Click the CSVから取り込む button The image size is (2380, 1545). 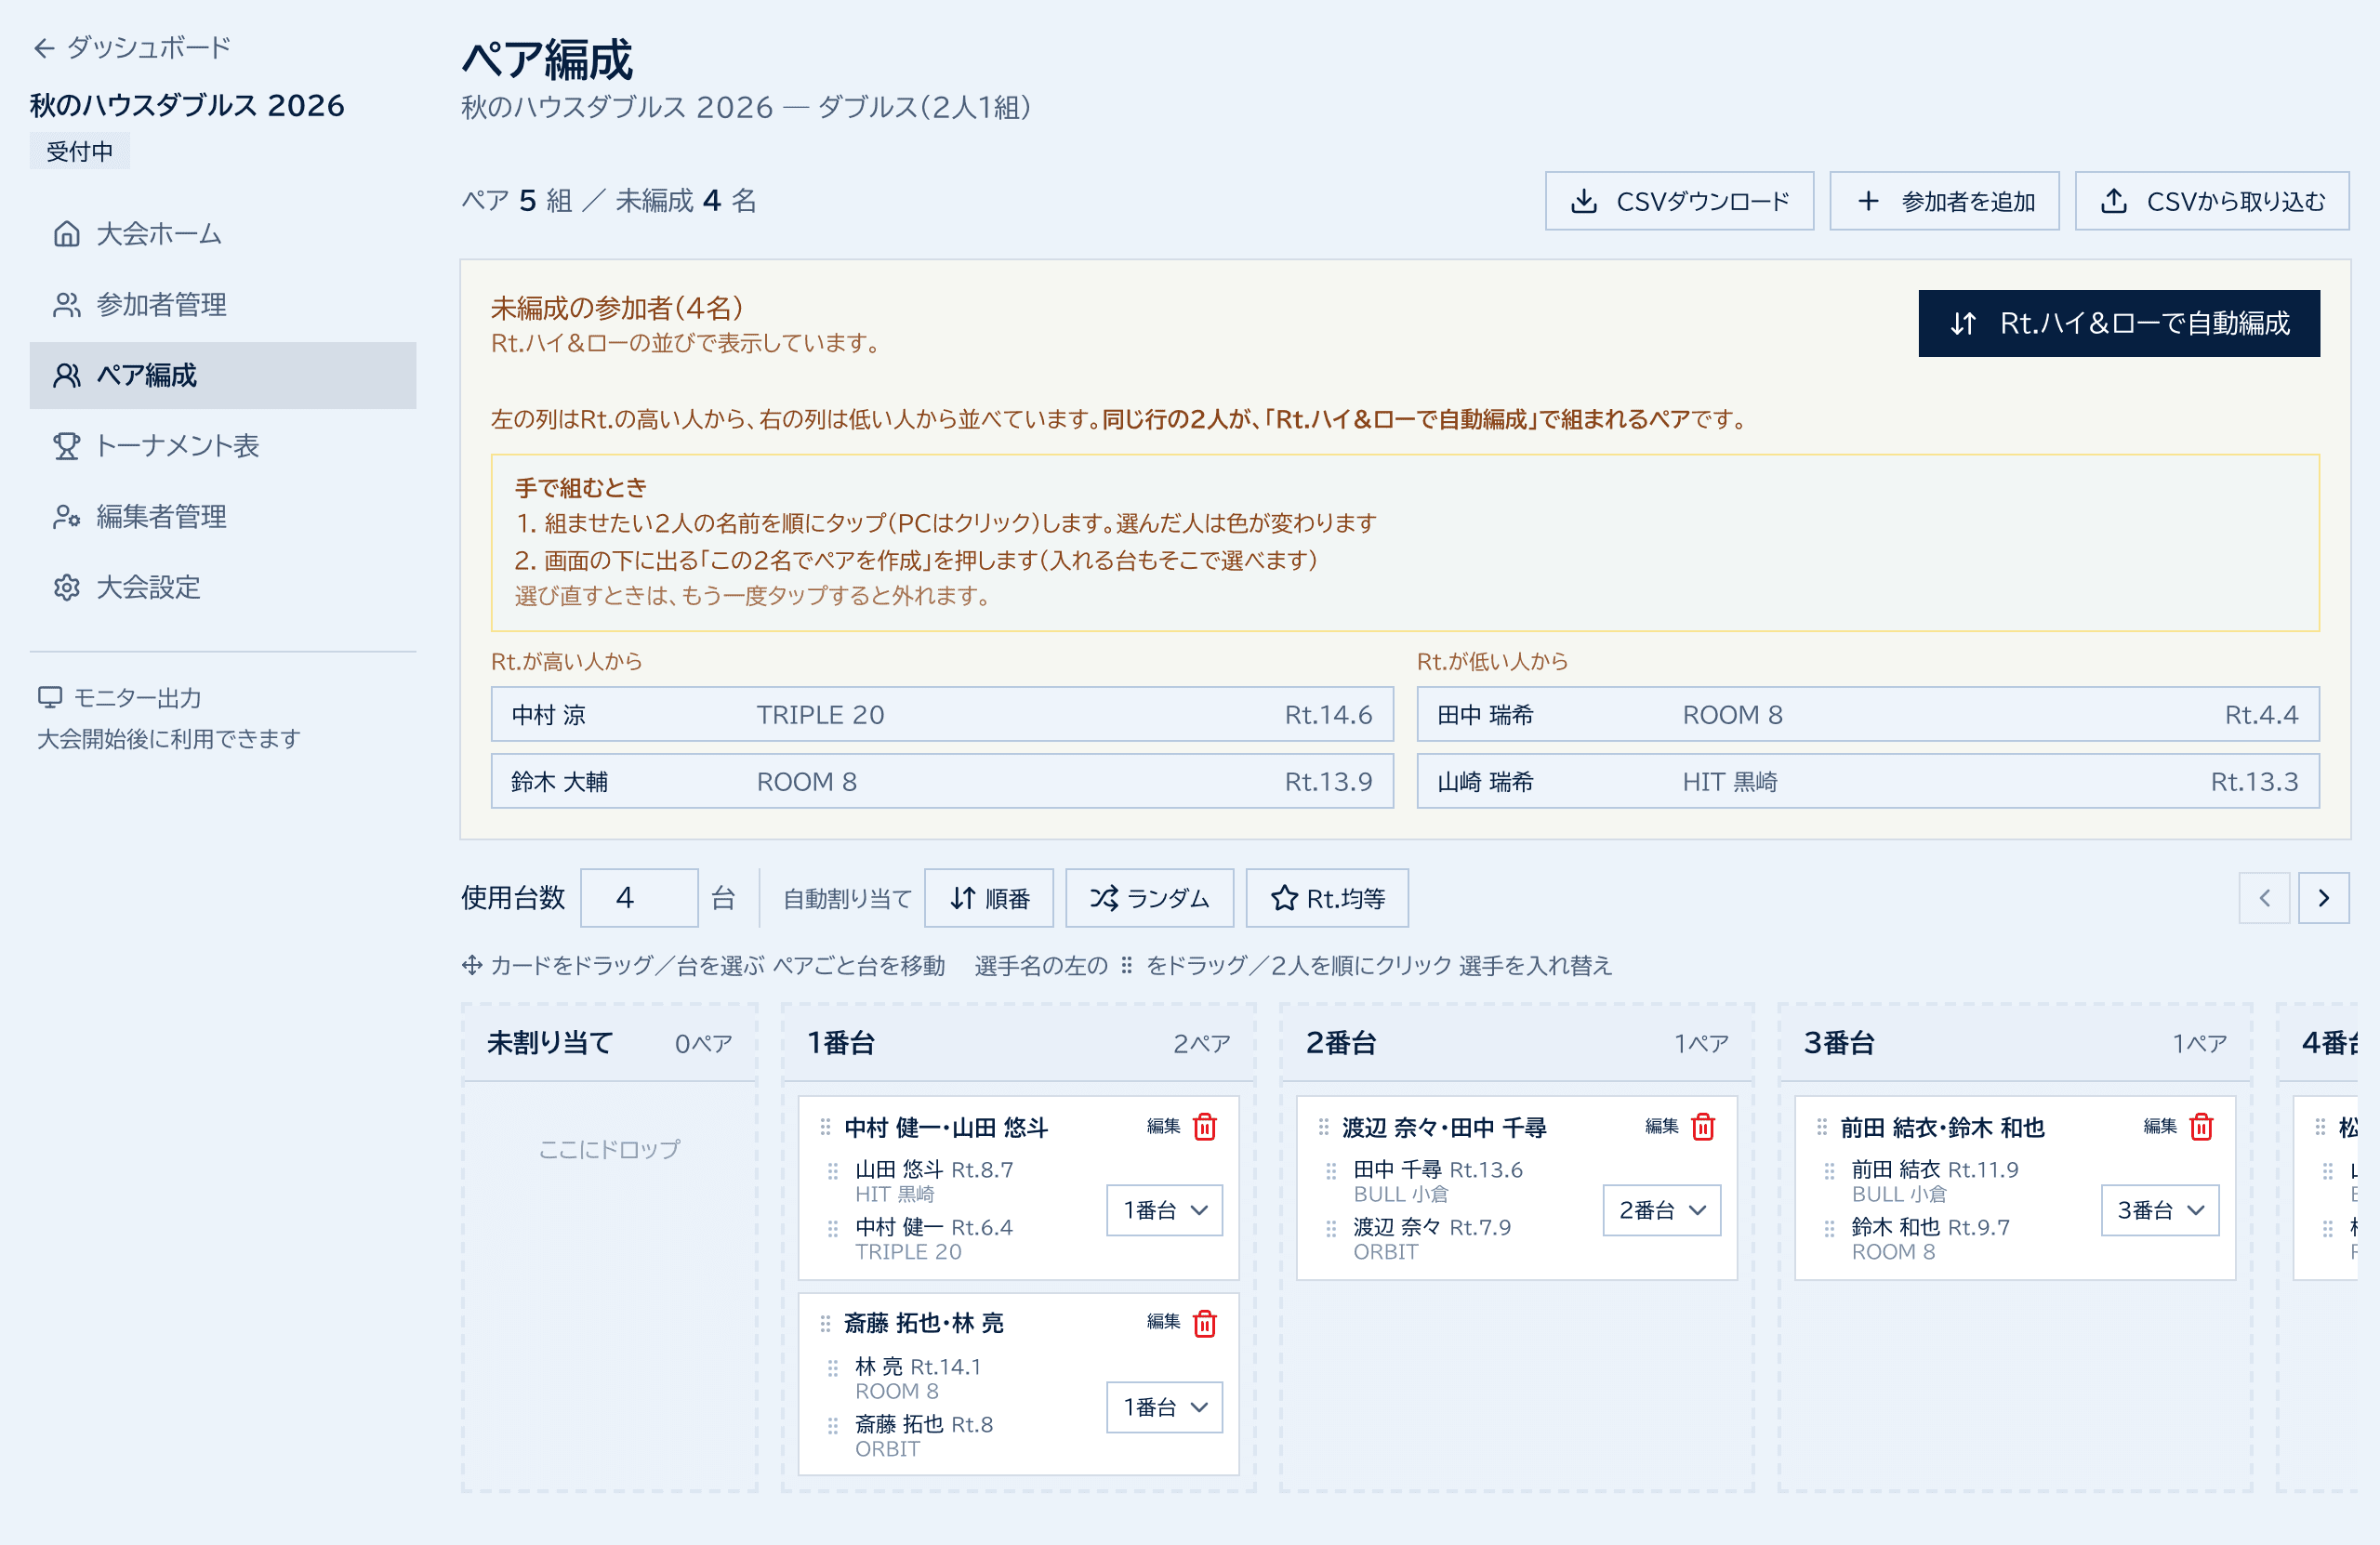pos(2211,201)
